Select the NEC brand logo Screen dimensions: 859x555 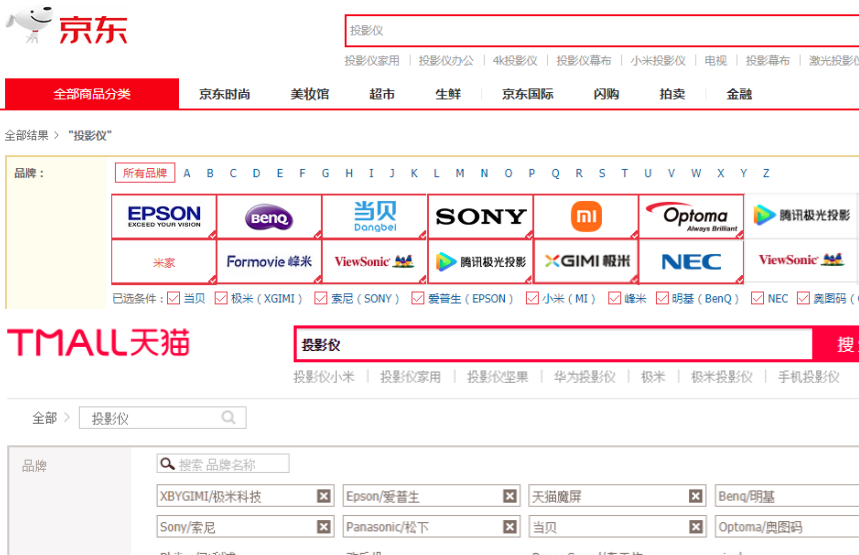click(x=691, y=262)
